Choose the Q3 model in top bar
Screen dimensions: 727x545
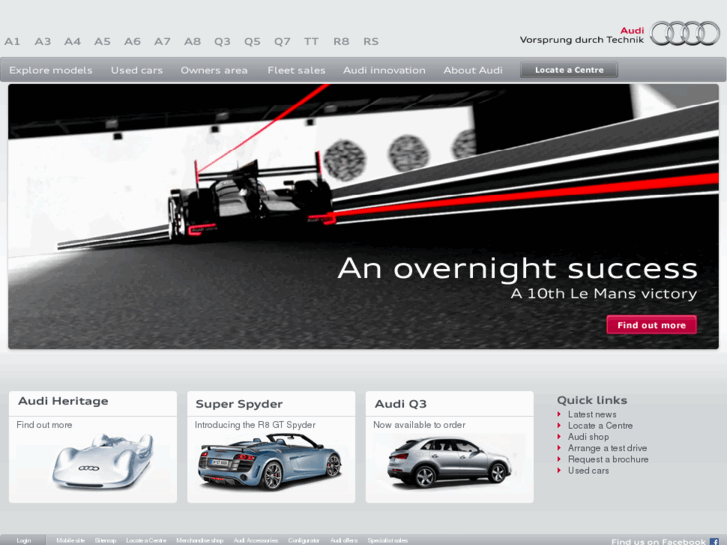pyautogui.click(x=222, y=41)
